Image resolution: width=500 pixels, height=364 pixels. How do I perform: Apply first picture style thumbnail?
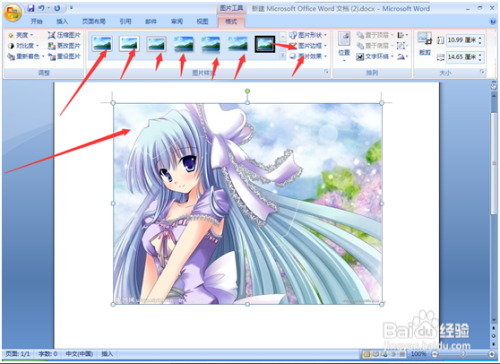[x=102, y=44]
